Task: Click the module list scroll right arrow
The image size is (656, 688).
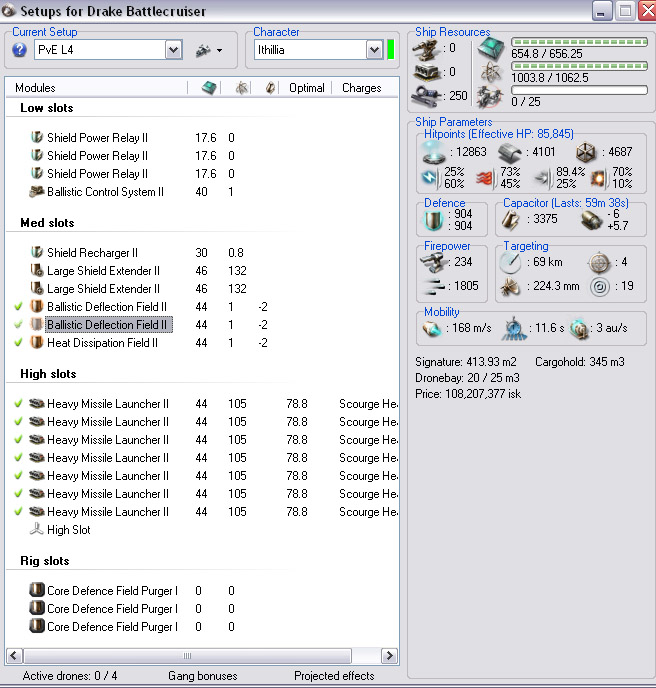Action: 389,656
